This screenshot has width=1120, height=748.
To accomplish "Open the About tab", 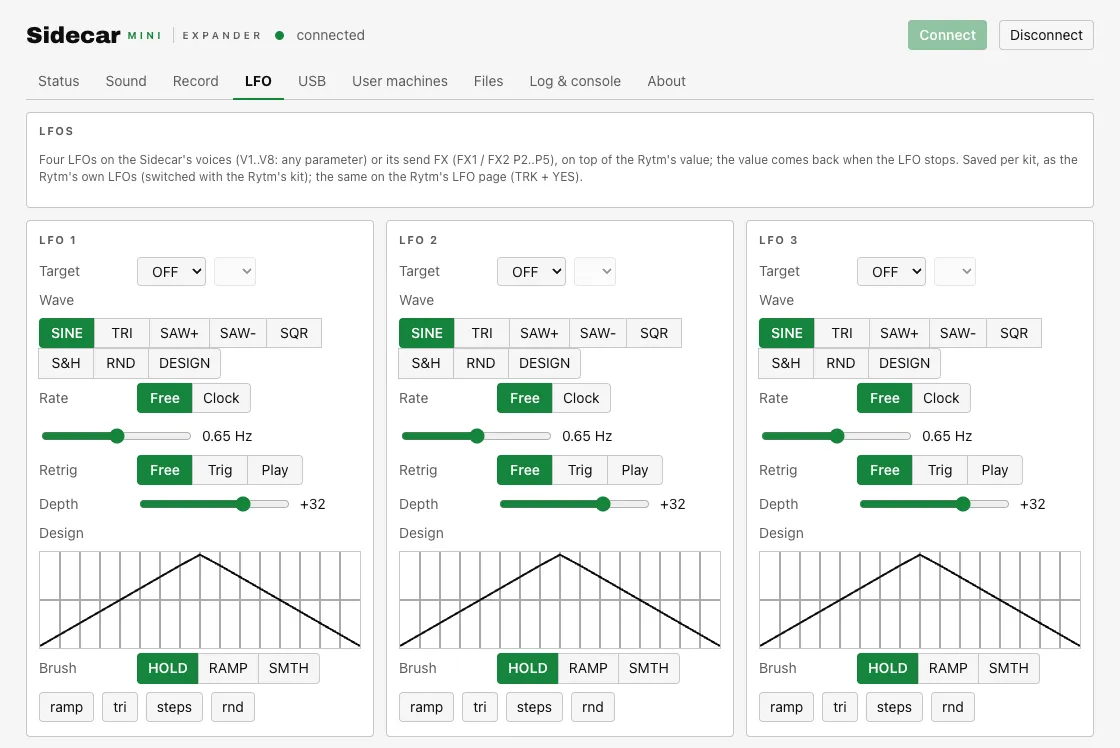I will pyautogui.click(x=666, y=81).
